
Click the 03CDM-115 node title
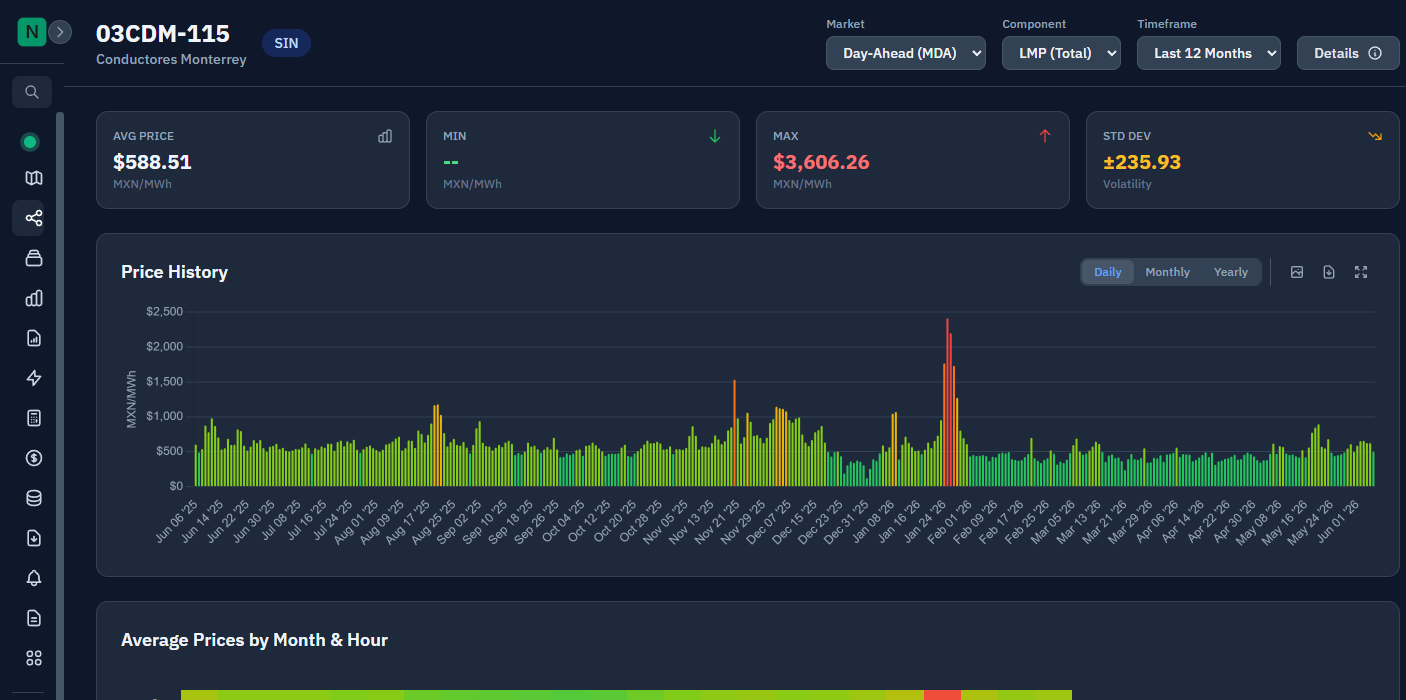click(x=163, y=33)
